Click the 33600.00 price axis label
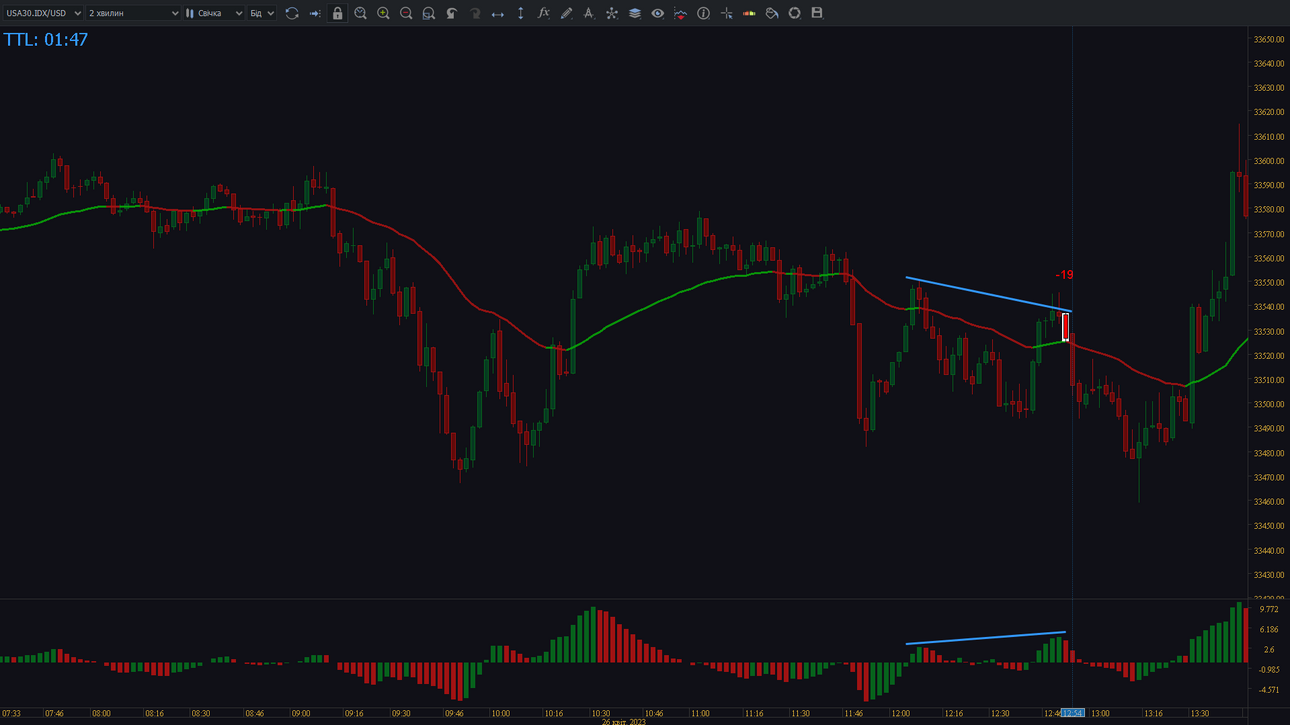This screenshot has width=1290, height=725. tap(1269, 161)
